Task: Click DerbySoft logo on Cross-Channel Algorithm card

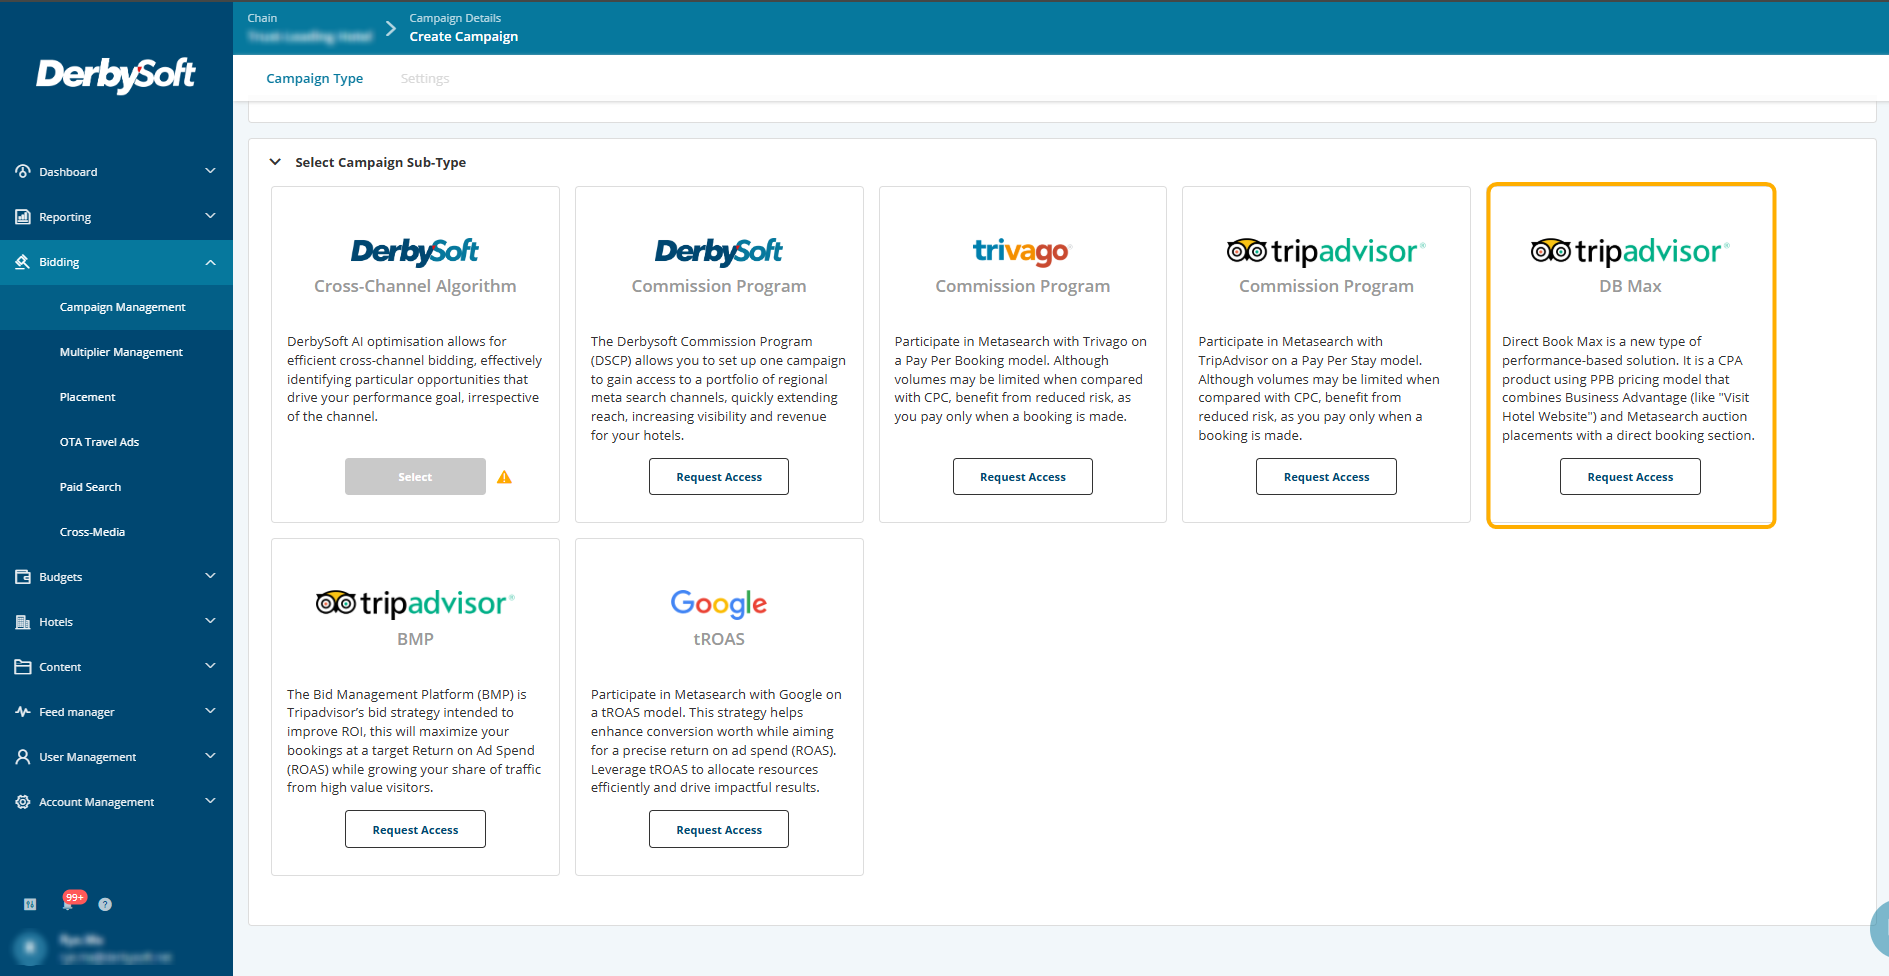Action: coord(415,251)
